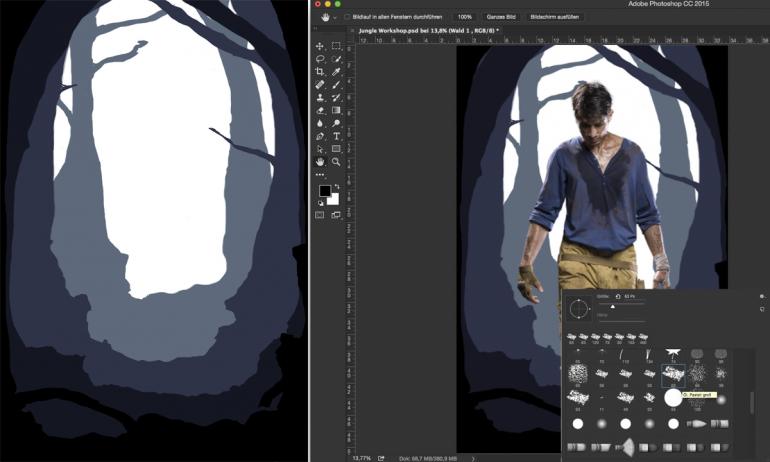The width and height of the screenshot is (770, 462).
Task: Open the Edit Toolbar three-dots menu
Action: click(320, 174)
